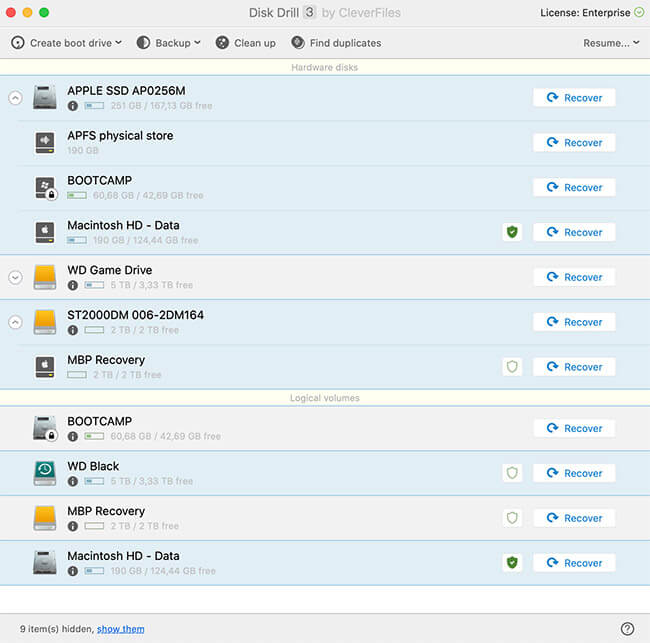
Task: Recover the WD Game Drive
Action: click(574, 277)
